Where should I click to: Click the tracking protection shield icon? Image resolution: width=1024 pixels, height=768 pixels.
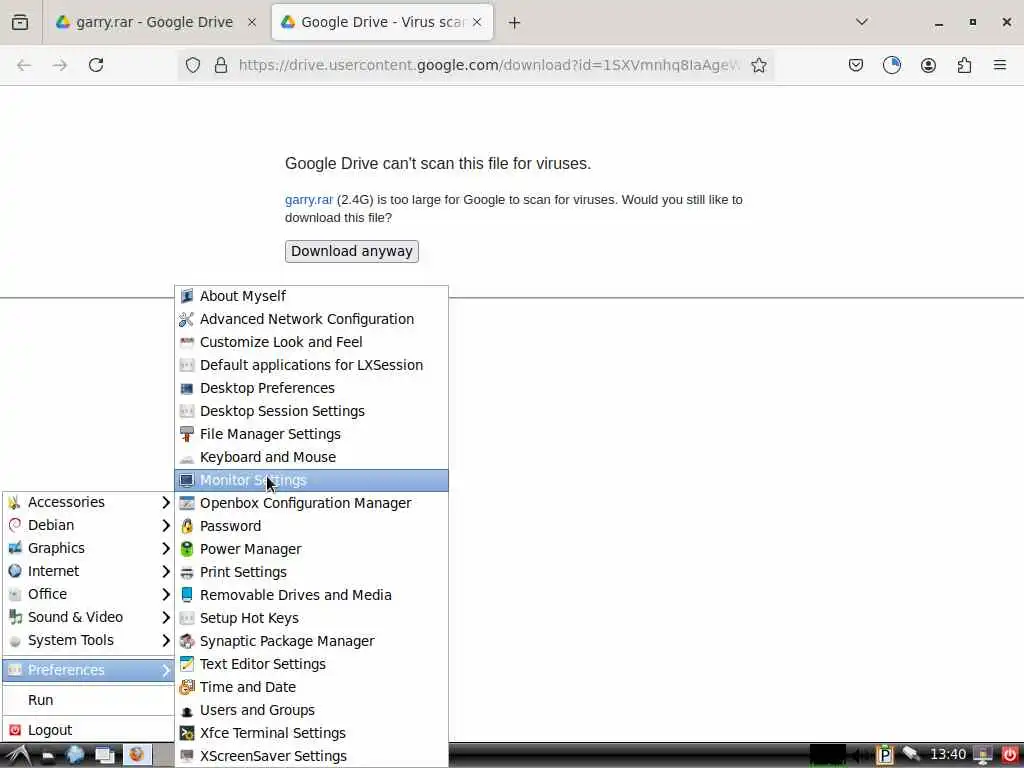(193, 65)
